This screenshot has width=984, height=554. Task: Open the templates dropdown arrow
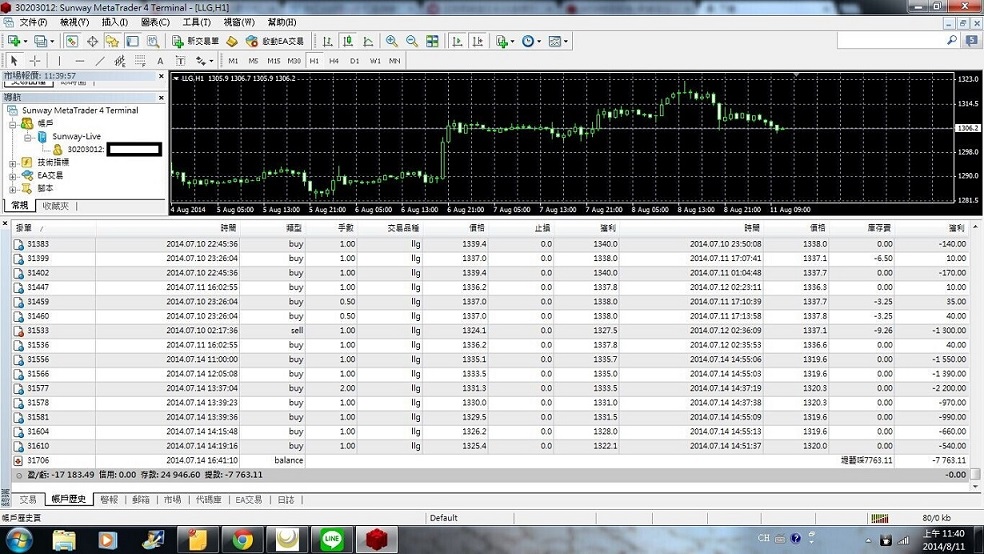coord(565,41)
